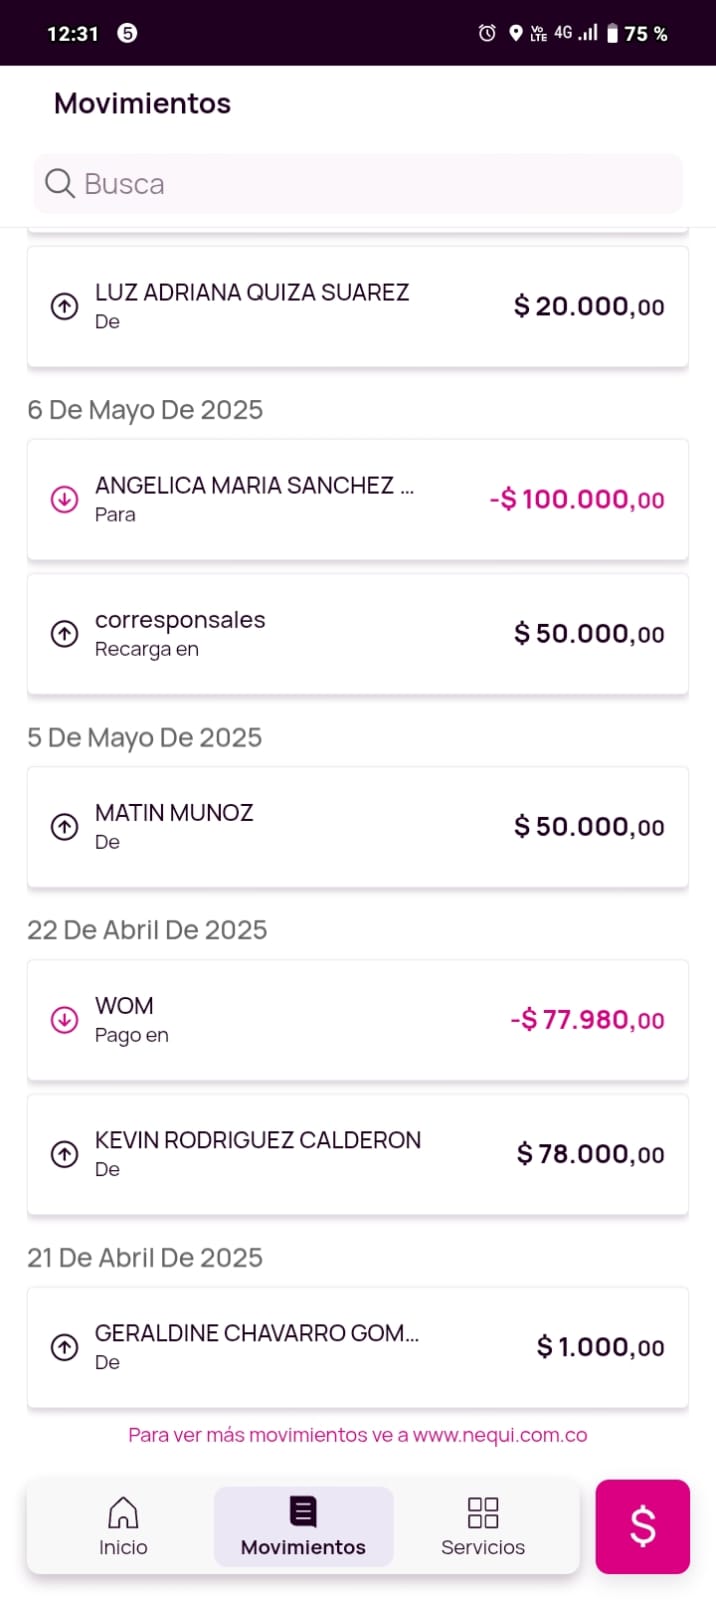Viewport: 716px width, 1600px height.
Task: Tap the pink outgoing arrow for Angelica Maria Sanchez
Action: coord(65,499)
